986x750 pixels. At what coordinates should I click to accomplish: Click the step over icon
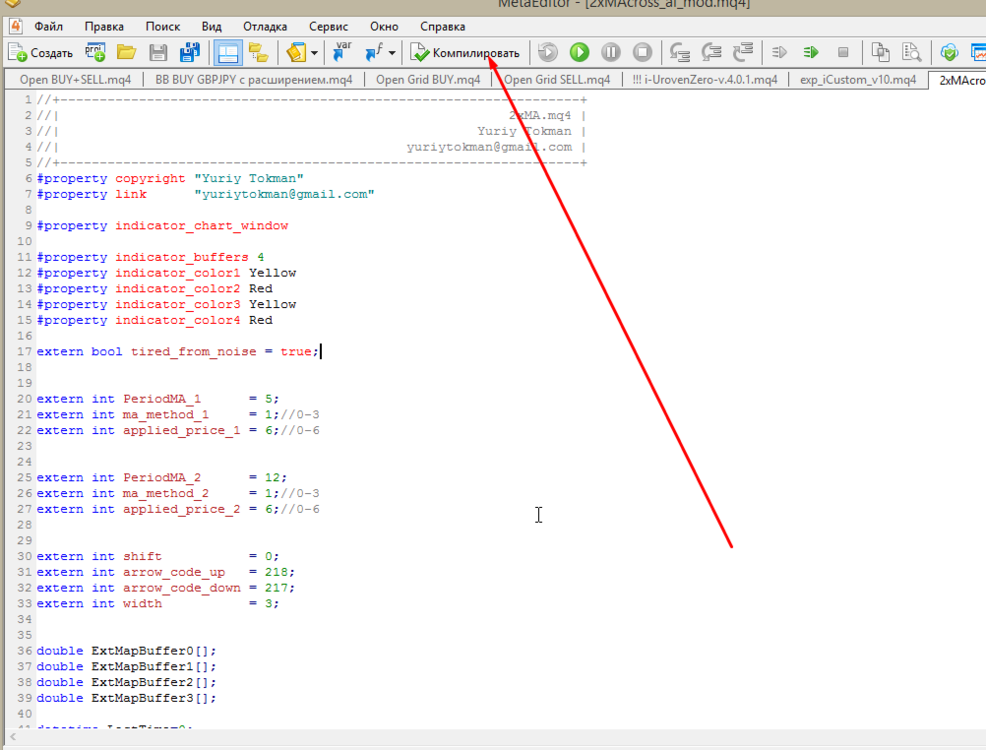tap(711, 52)
